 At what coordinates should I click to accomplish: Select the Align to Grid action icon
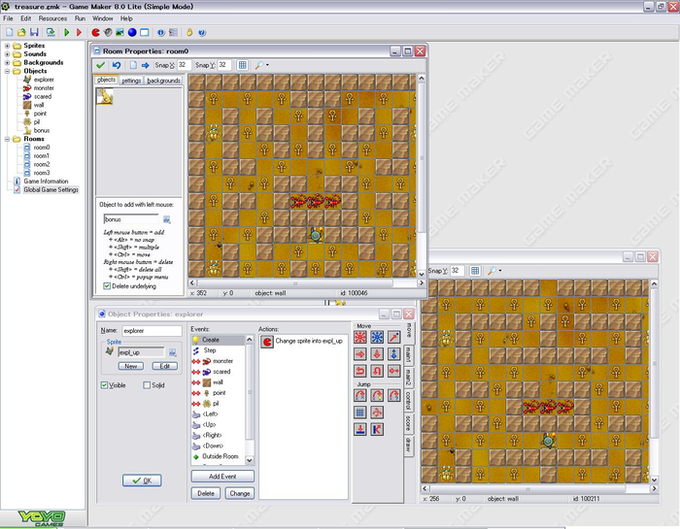pos(360,412)
